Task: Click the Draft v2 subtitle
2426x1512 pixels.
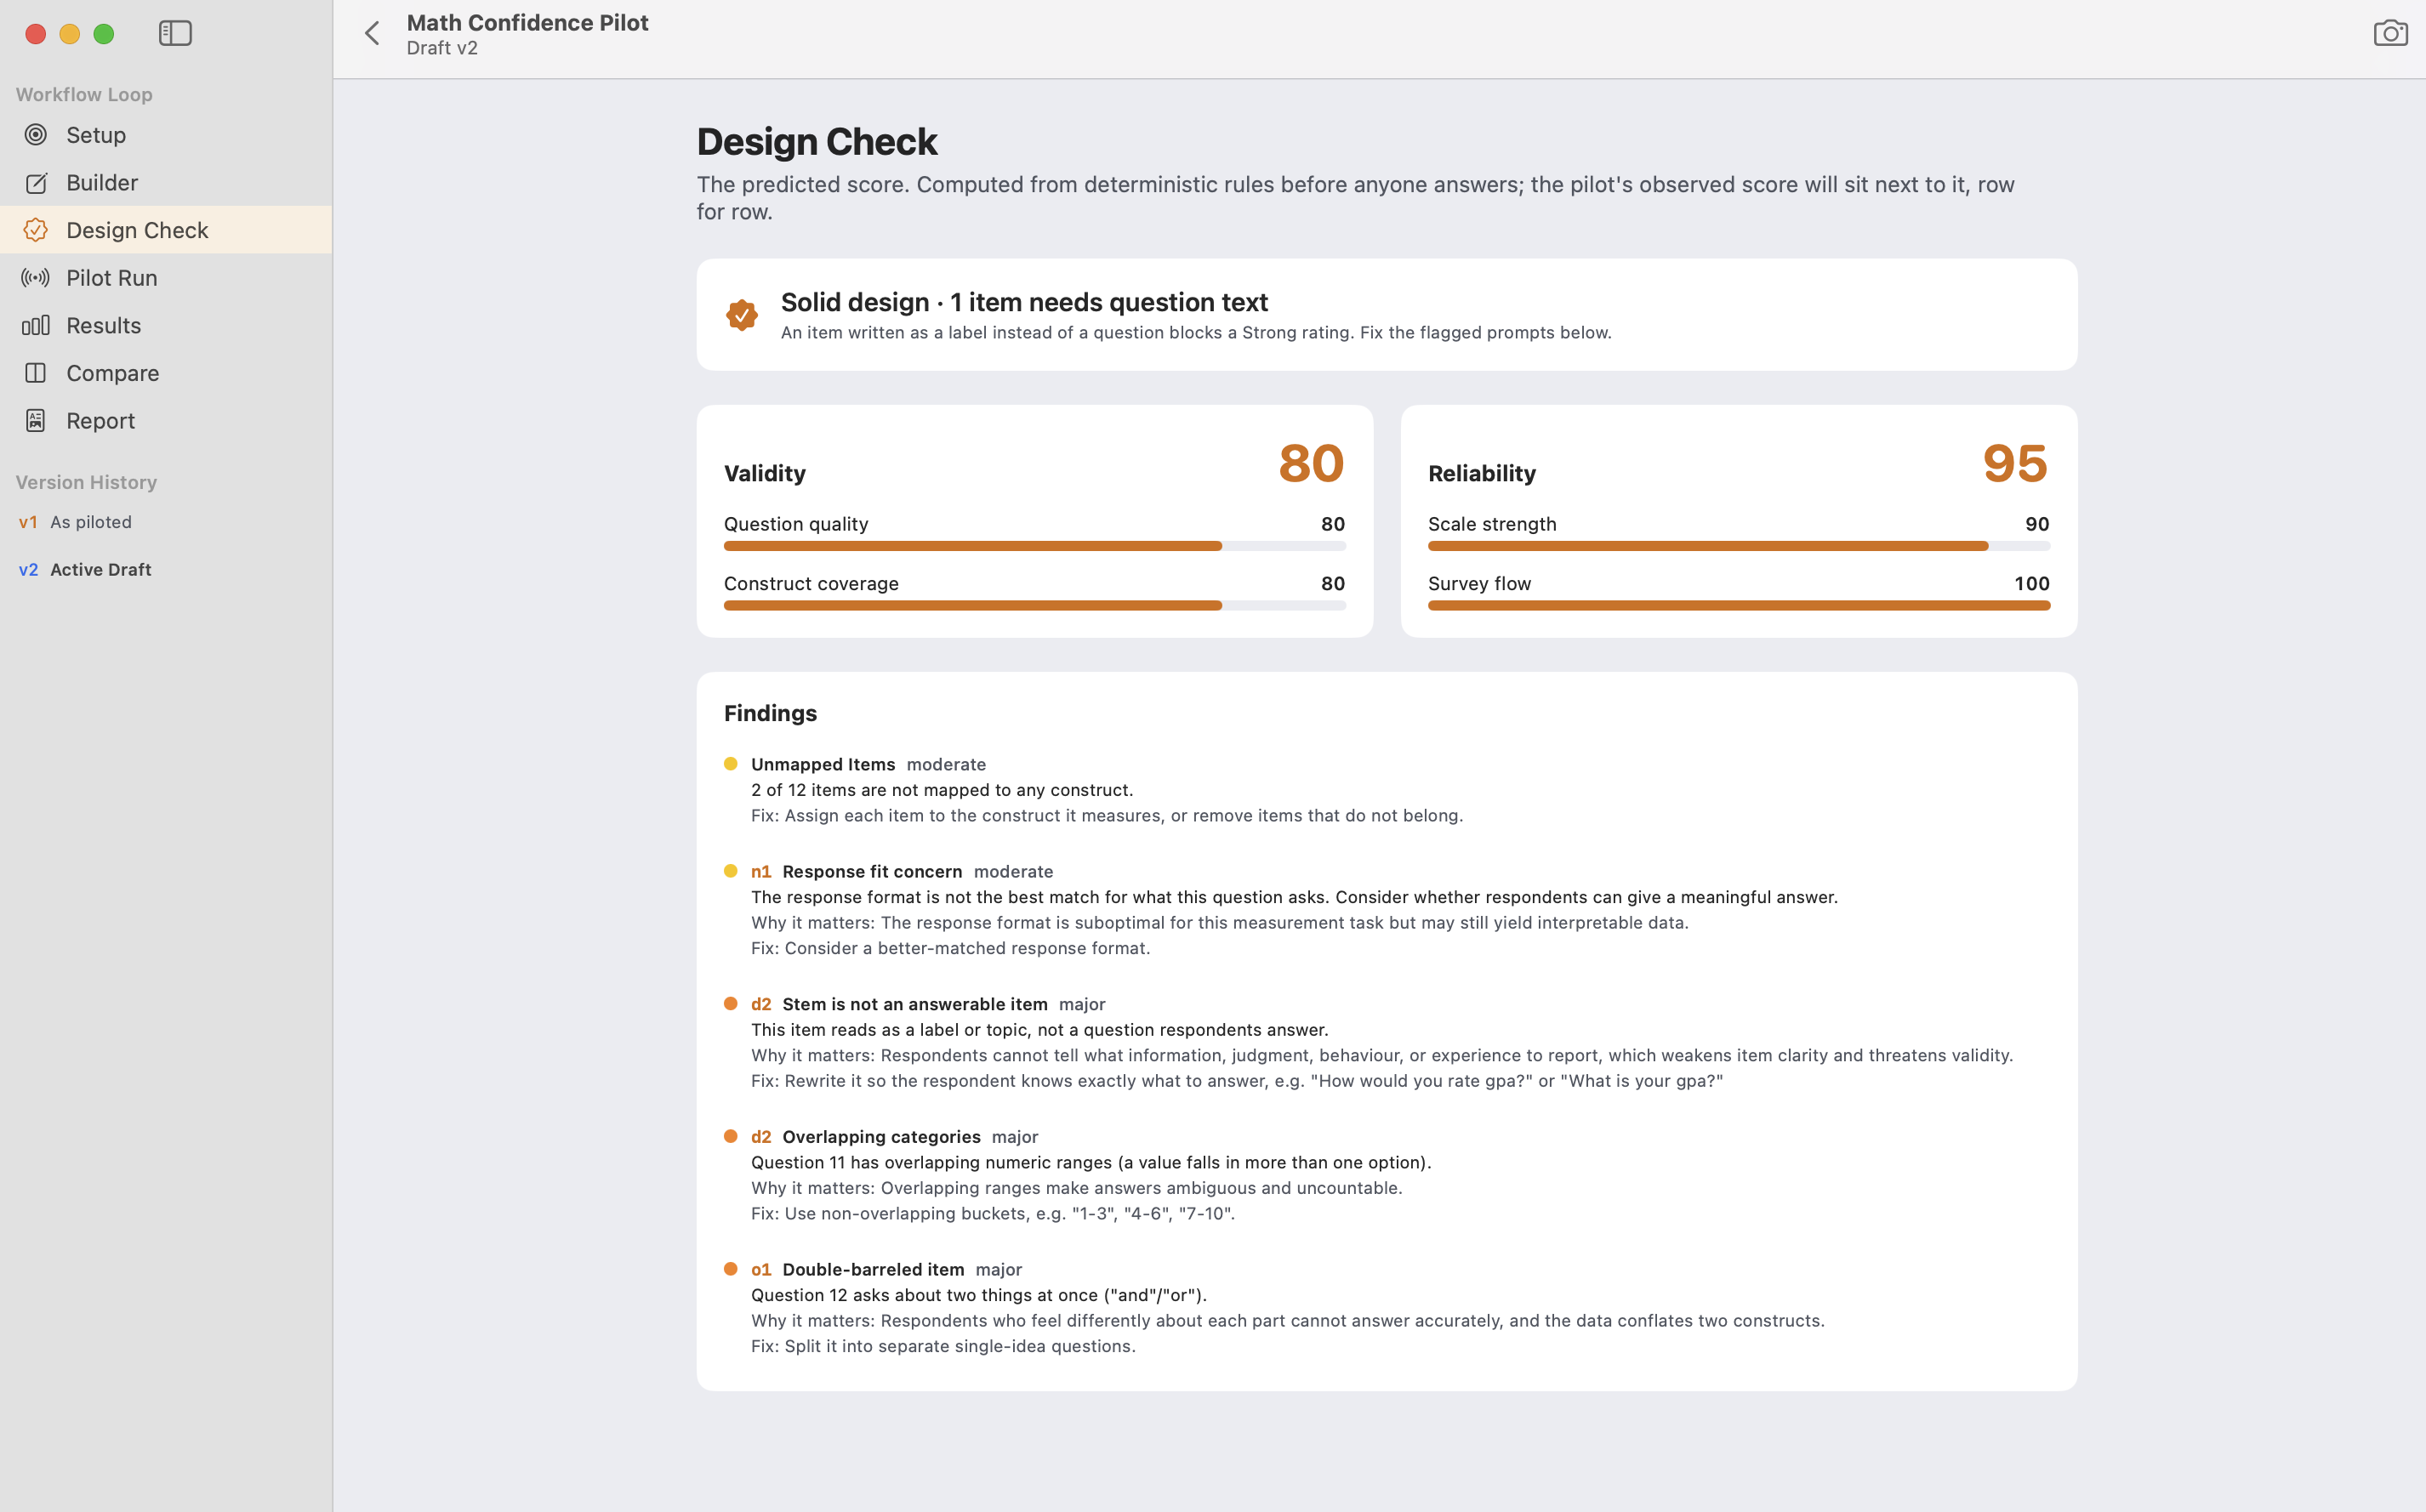Action: point(442,48)
